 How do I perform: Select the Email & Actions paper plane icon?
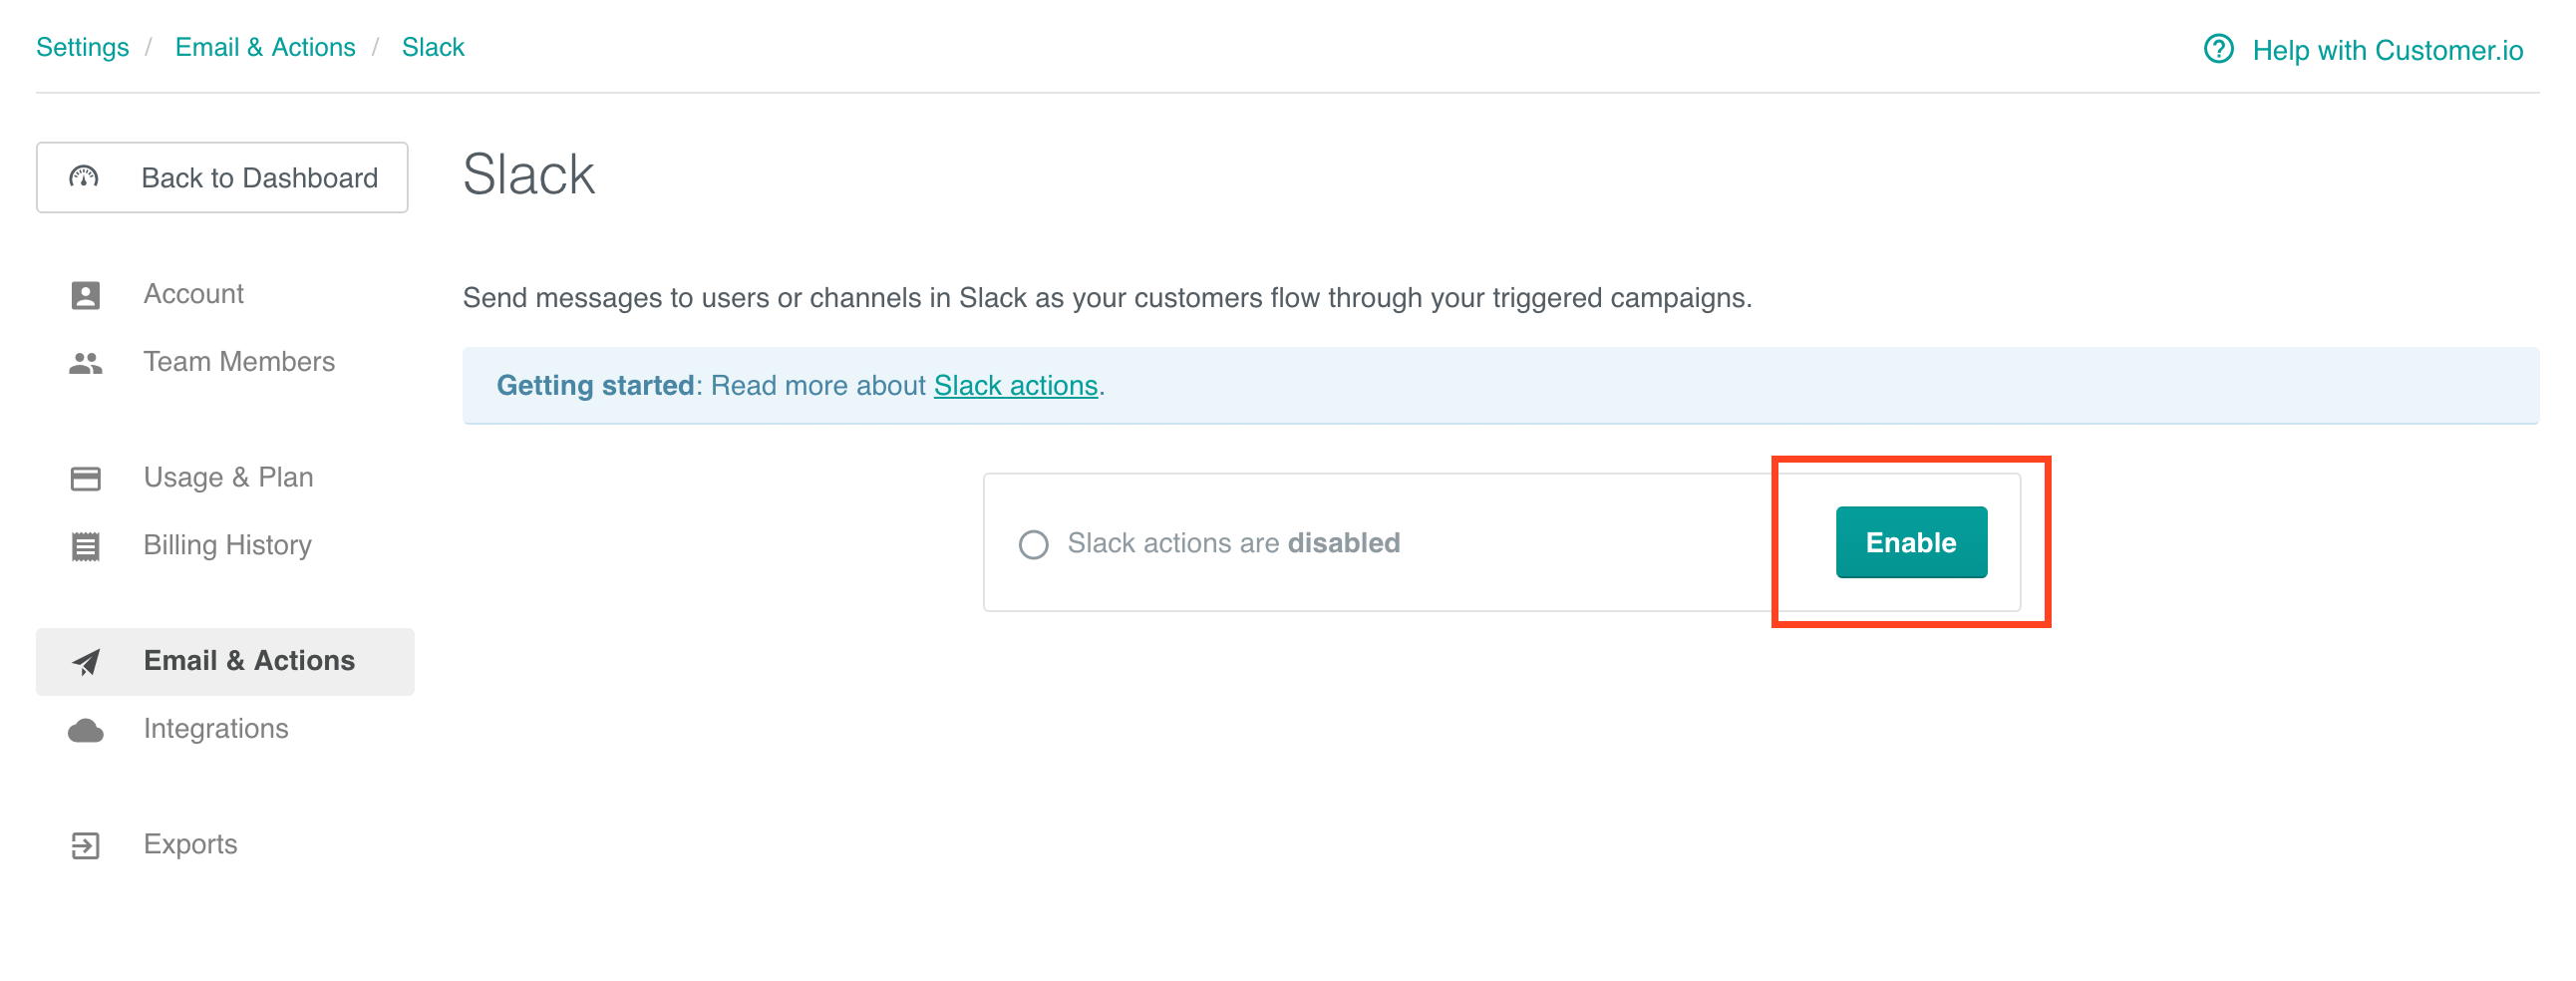pyautogui.click(x=86, y=661)
